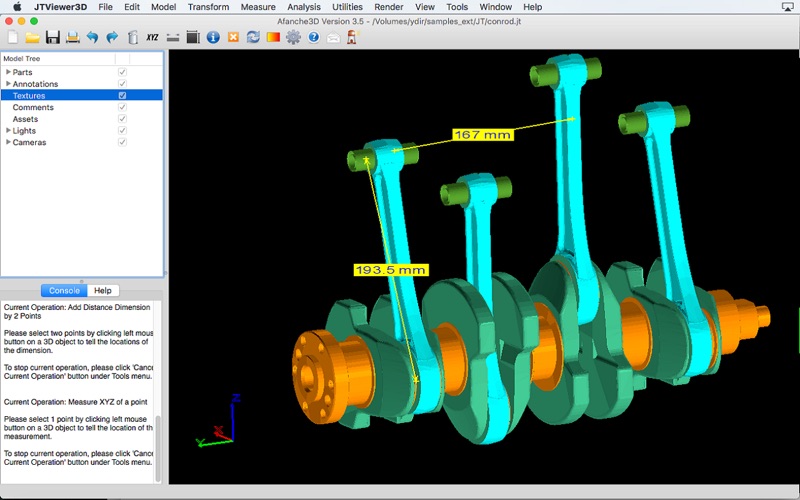The image size is (800, 500).
Task: Expand the Parts tree node
Action: pyautogui.click(x=8, y=72)
